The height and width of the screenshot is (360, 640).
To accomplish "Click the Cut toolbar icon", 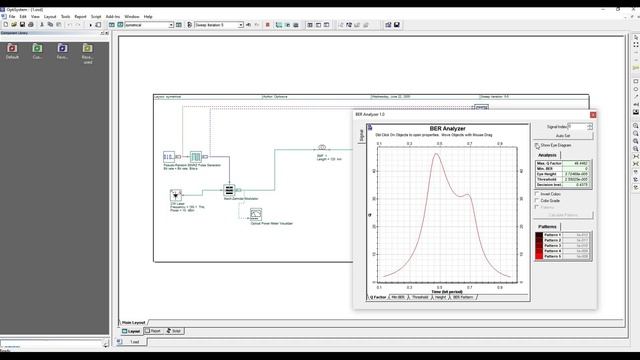I will [x=42, y=25].
